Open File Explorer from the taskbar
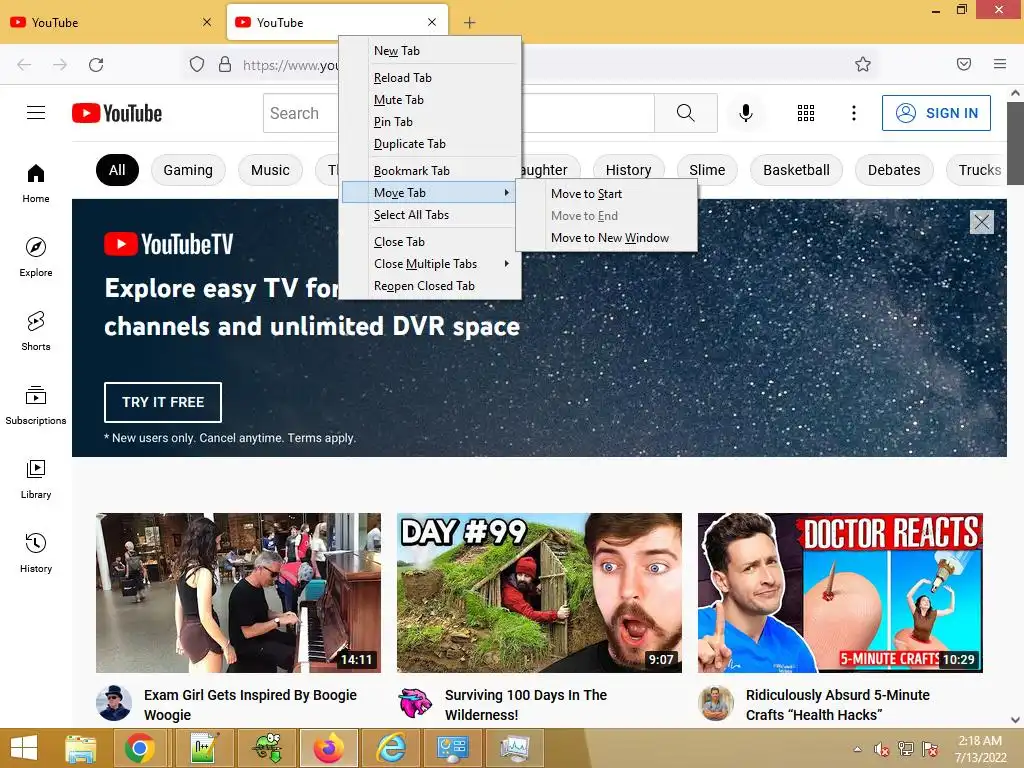The image size is (1024, 768). 80,748
